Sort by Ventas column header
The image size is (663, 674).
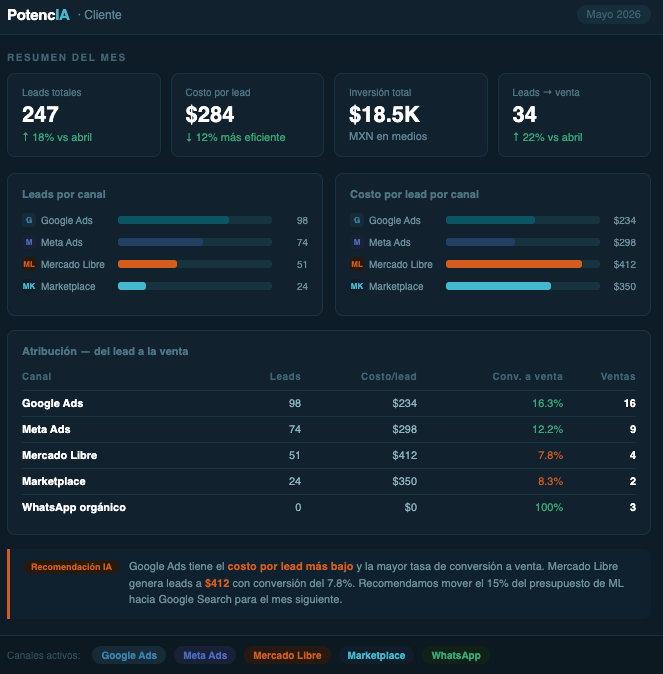pos(618,377)
